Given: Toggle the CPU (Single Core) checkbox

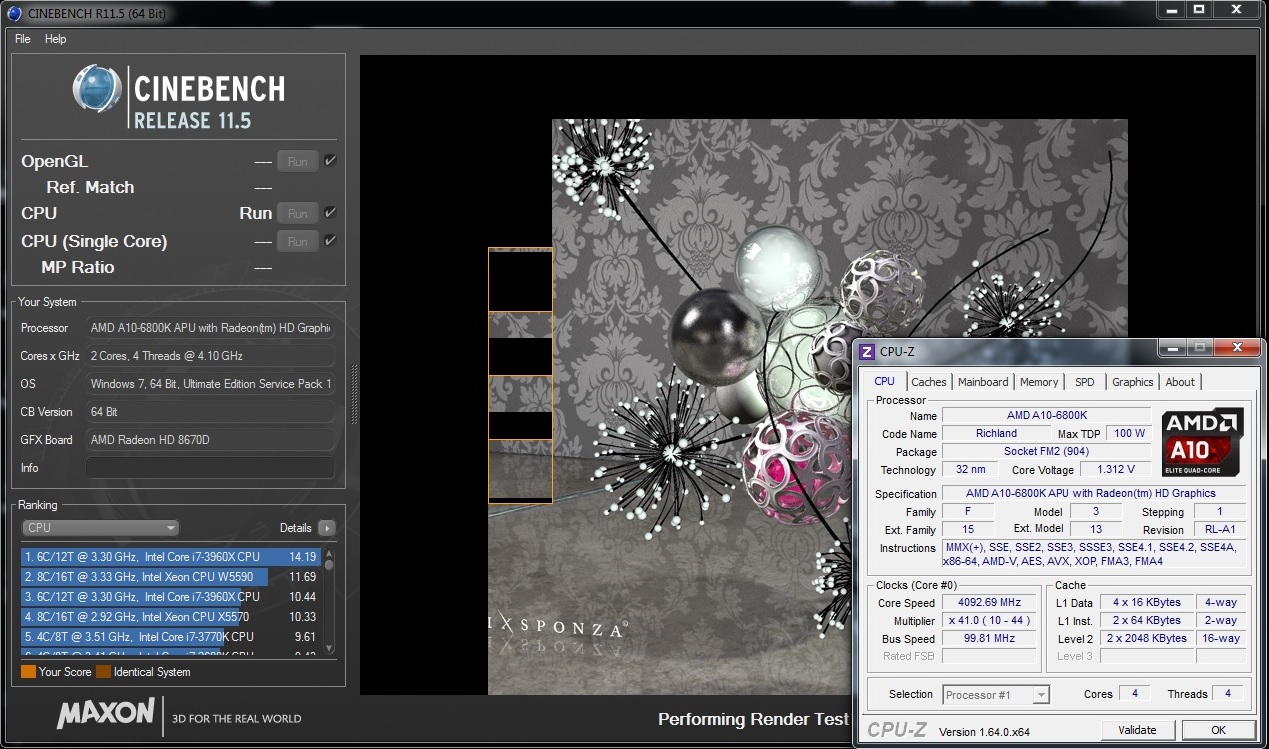Looking at the screenshot, I should 330,240.
